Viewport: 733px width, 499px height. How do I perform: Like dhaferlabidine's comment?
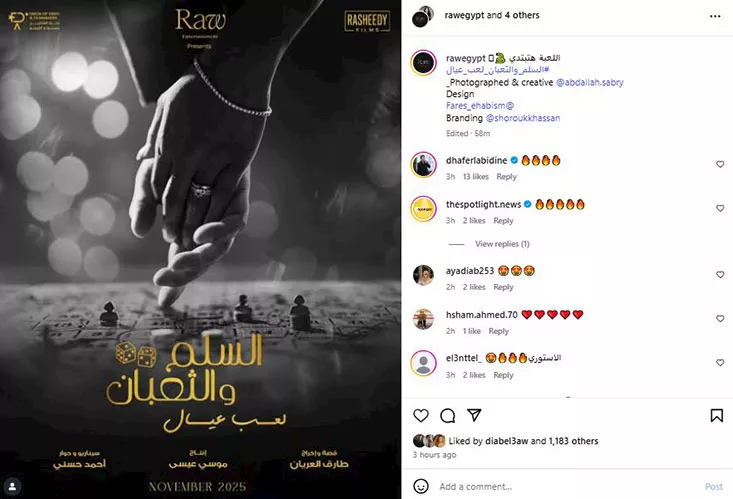pyautogui.click(x=720, y=164)
